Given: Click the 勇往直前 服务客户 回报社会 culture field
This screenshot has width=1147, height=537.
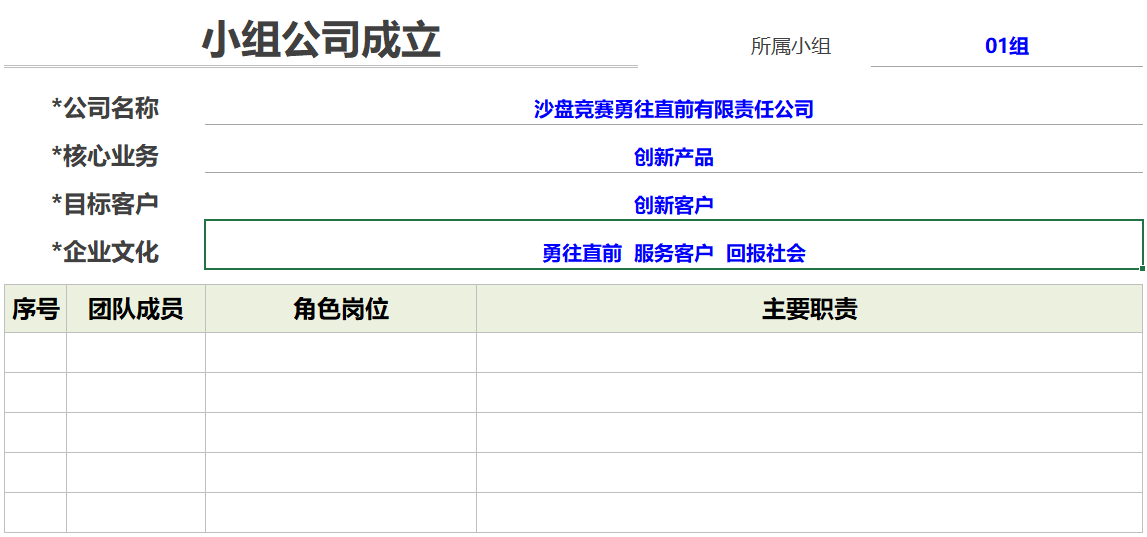Looking at the screenshot, I should coord(673,253).
